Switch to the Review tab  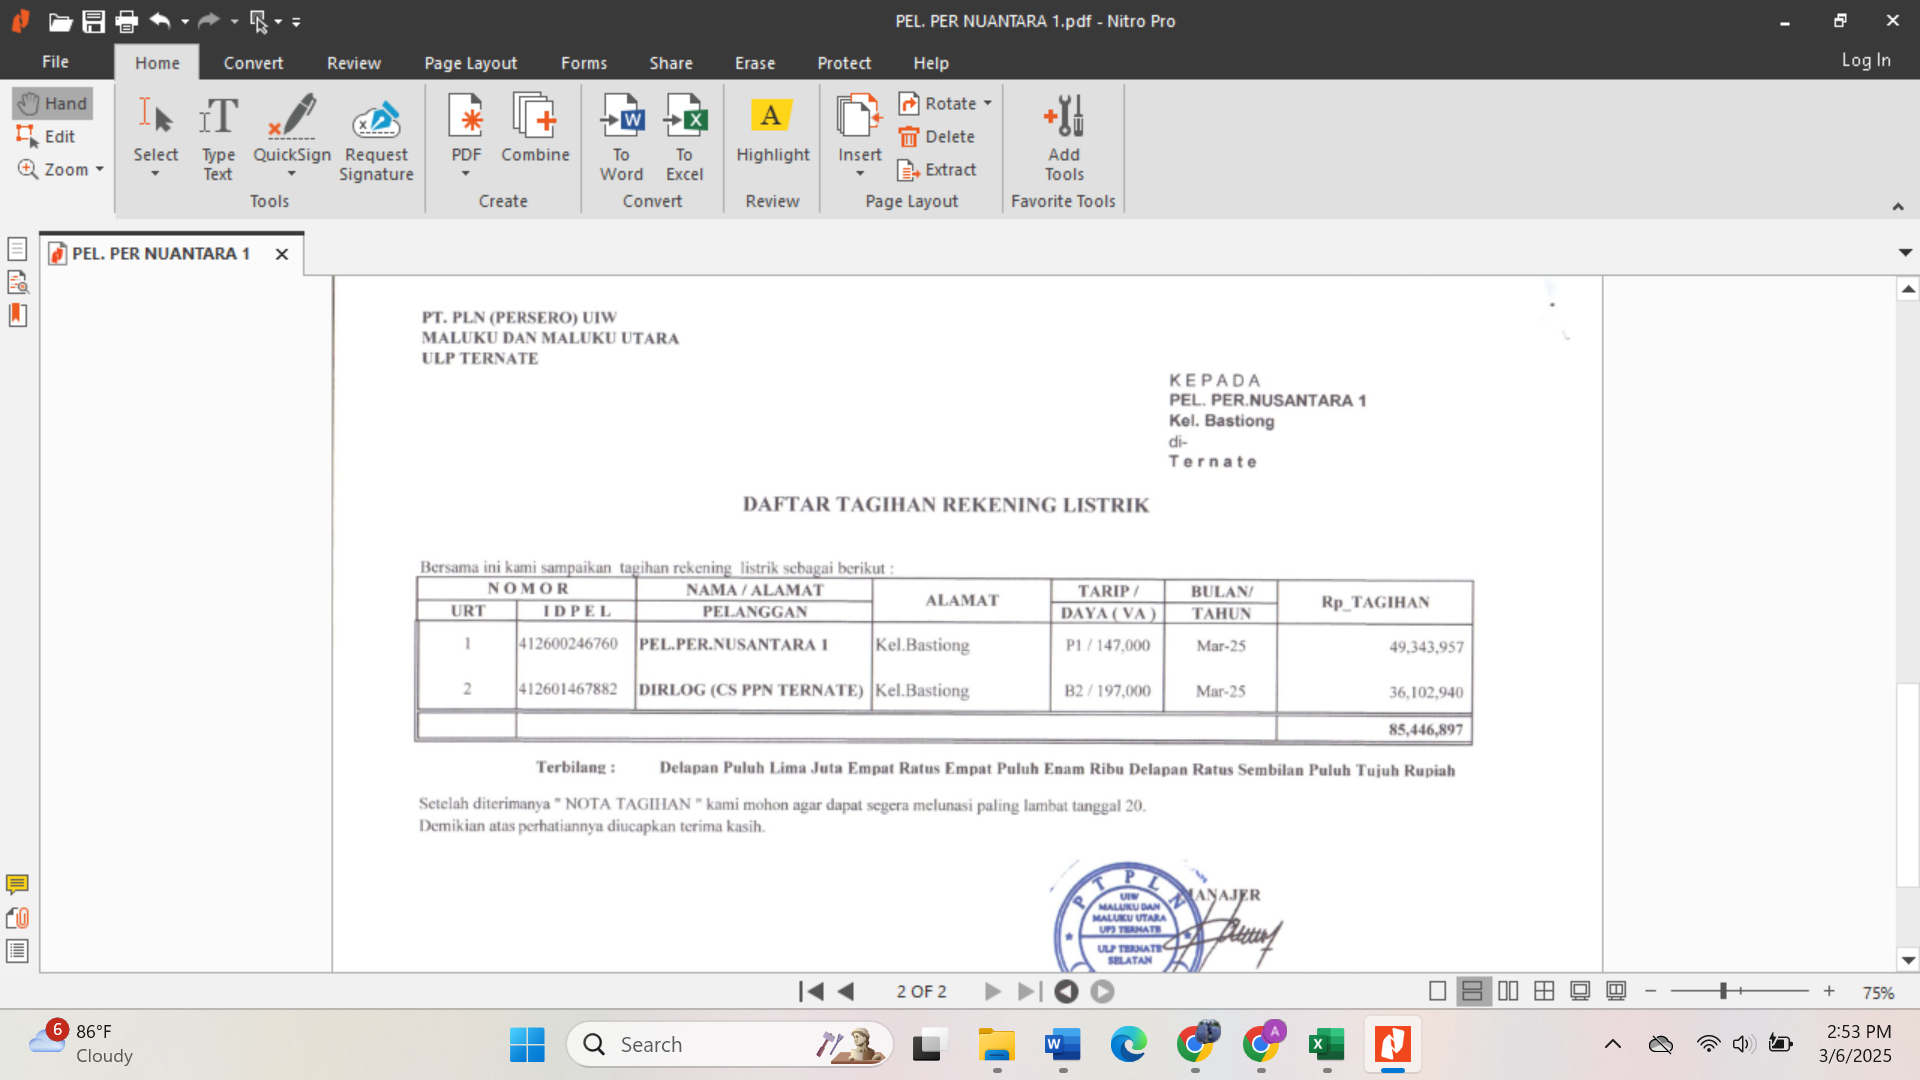354,62
